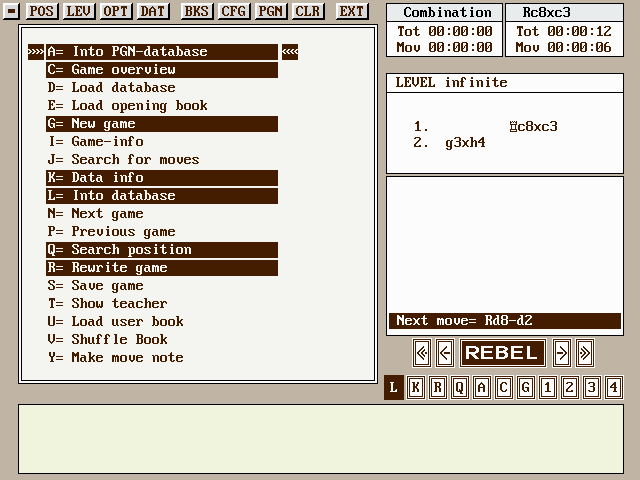Viewport: 640px width, 480px height.
Task: Click the K button in bottom row
Action: [416, 388]
